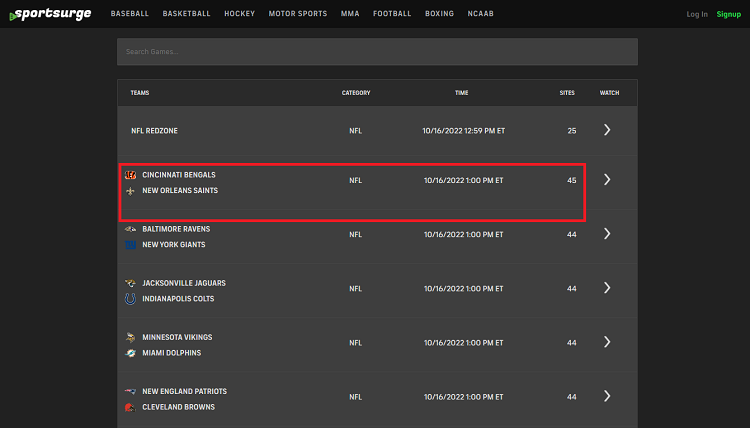Click the Miami Dolphins team logo
Screen dimensions: 750x428
130,353
